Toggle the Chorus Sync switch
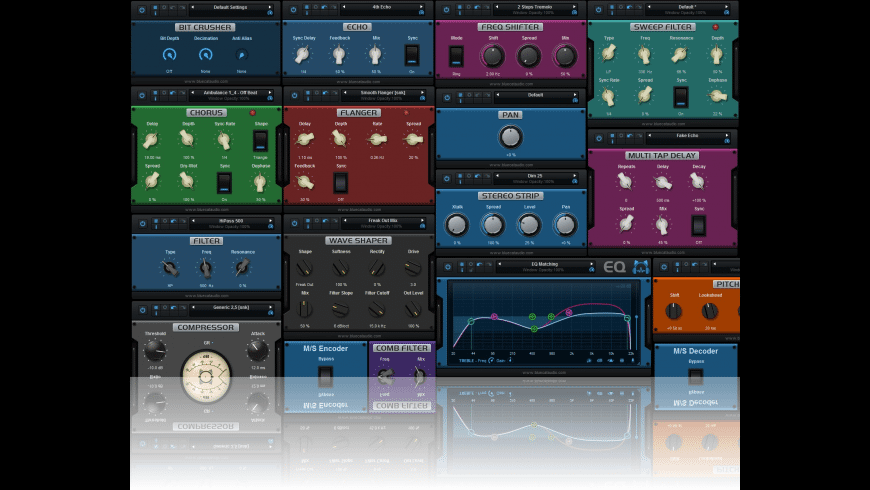 (x=224, y=182)
